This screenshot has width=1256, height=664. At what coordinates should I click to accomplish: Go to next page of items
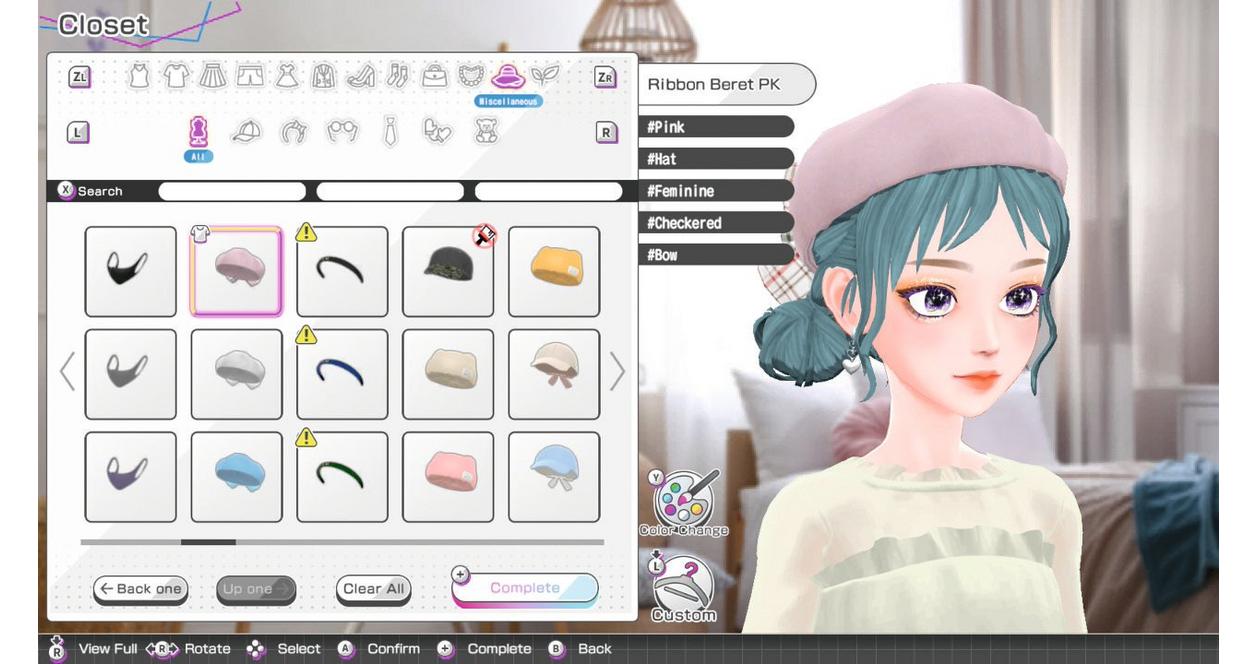[617, 372]
